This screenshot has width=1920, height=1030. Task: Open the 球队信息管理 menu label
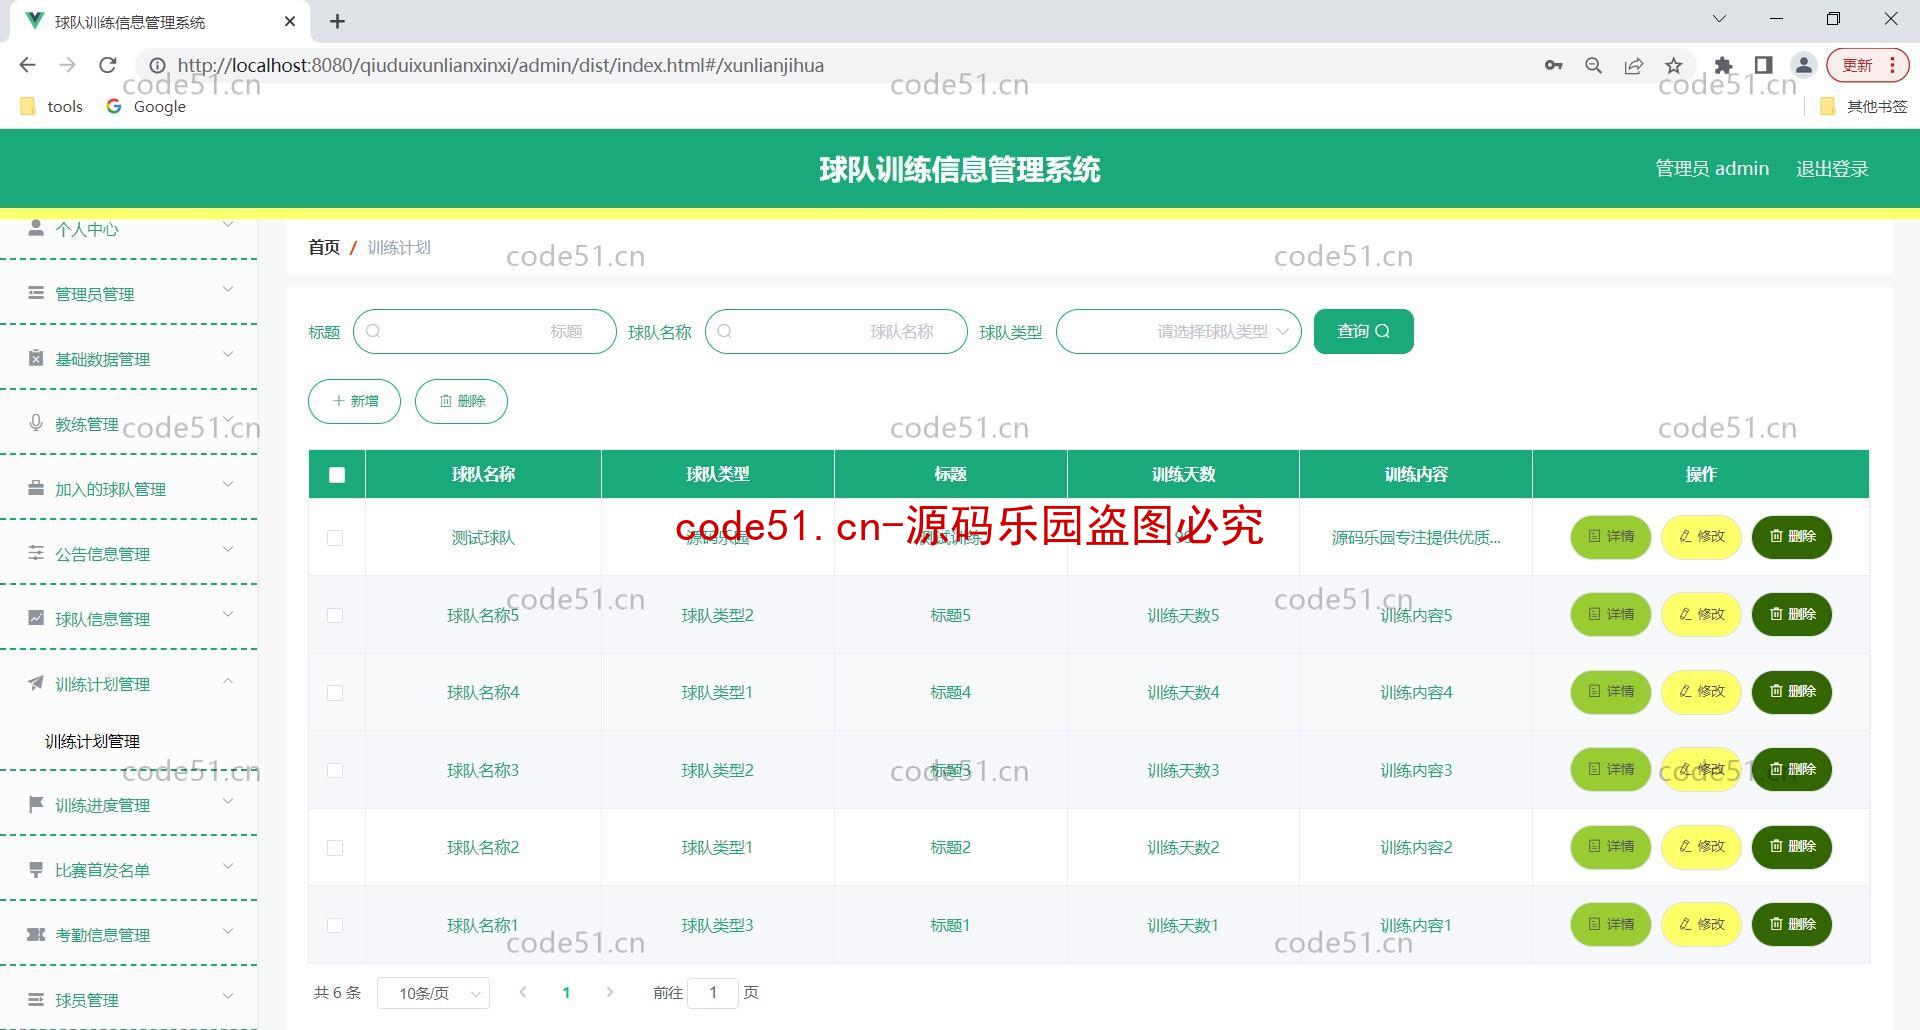tap(102, 619)
